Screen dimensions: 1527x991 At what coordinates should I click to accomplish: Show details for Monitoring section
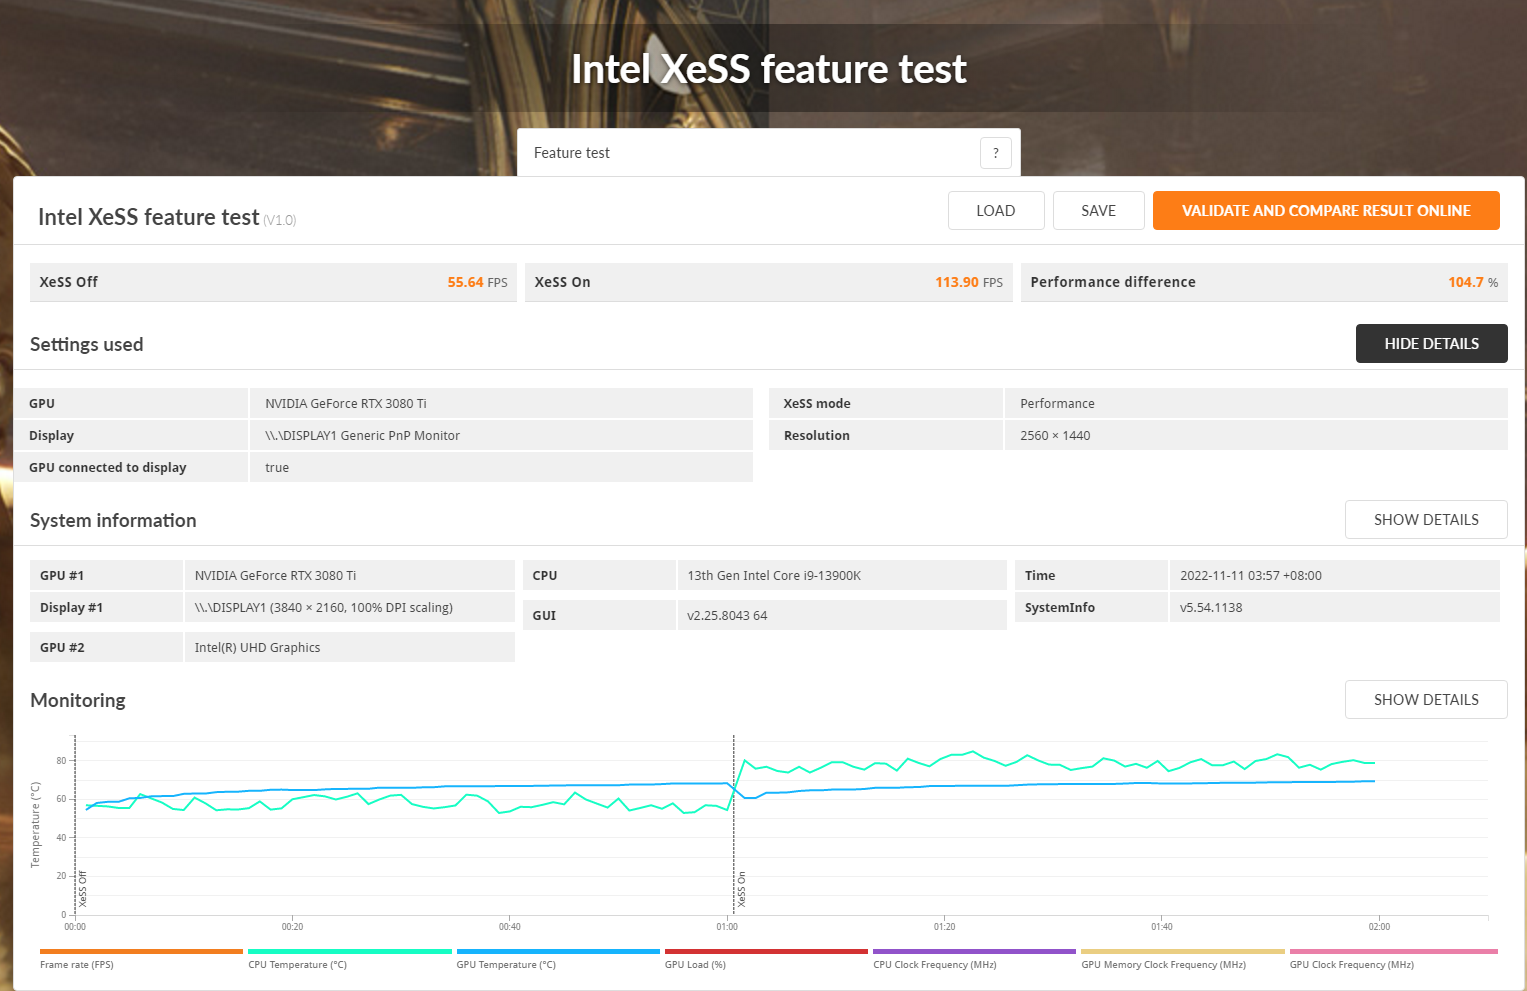(x=1426, y=700)
